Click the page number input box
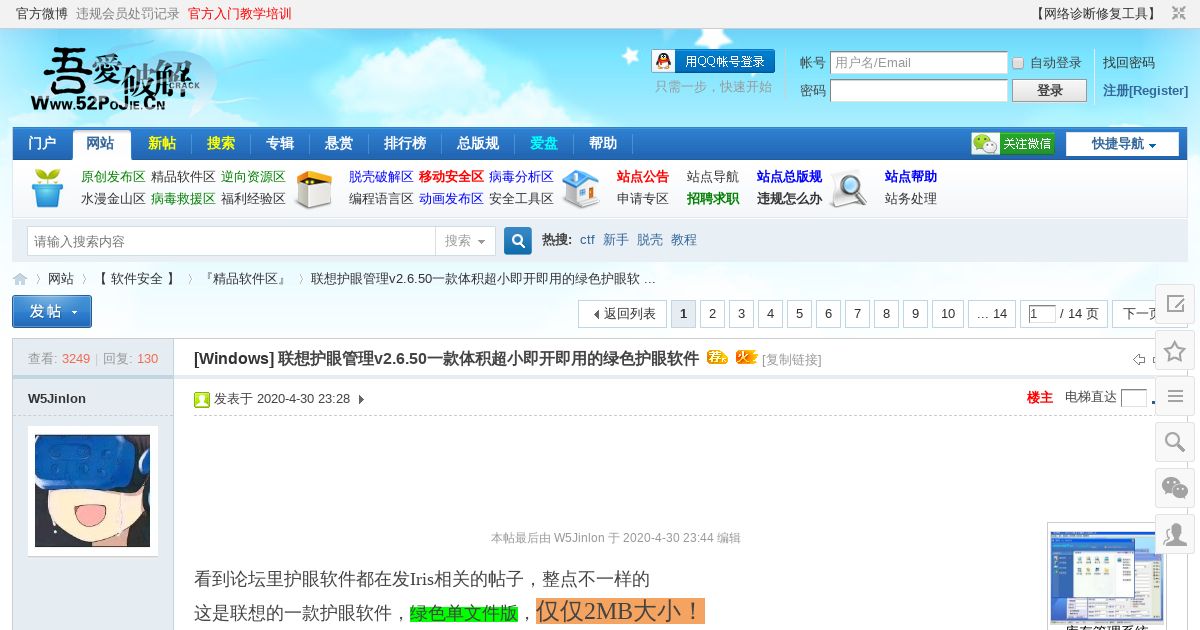Viewport: 1200px width, 630px height. coord(1042,314)
